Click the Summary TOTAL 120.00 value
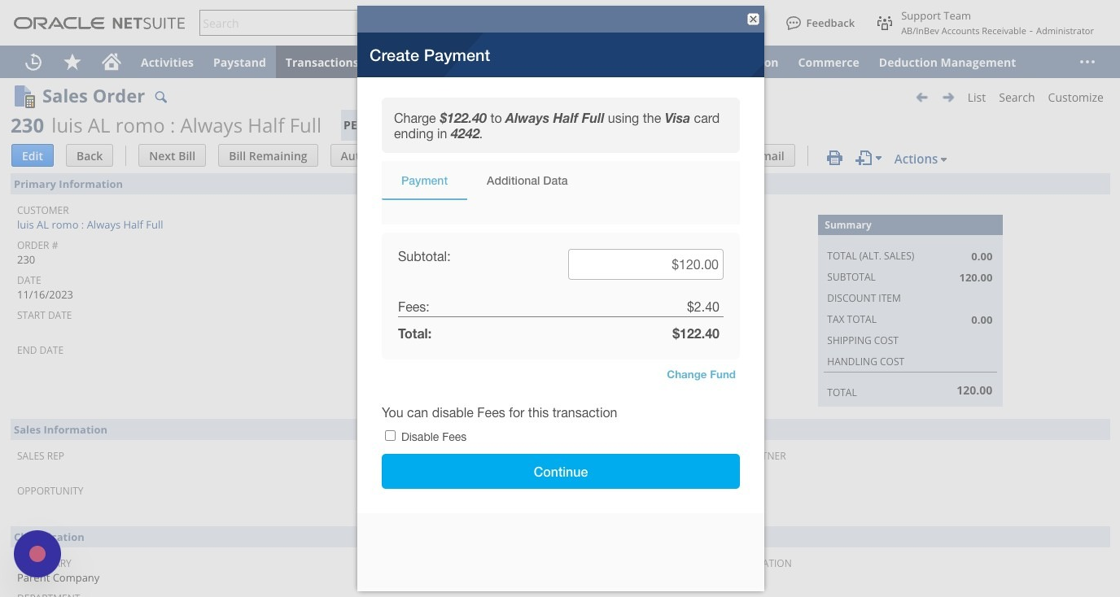Image resolution: width=1120 pixels, height=597 pixels. [974, 391]
